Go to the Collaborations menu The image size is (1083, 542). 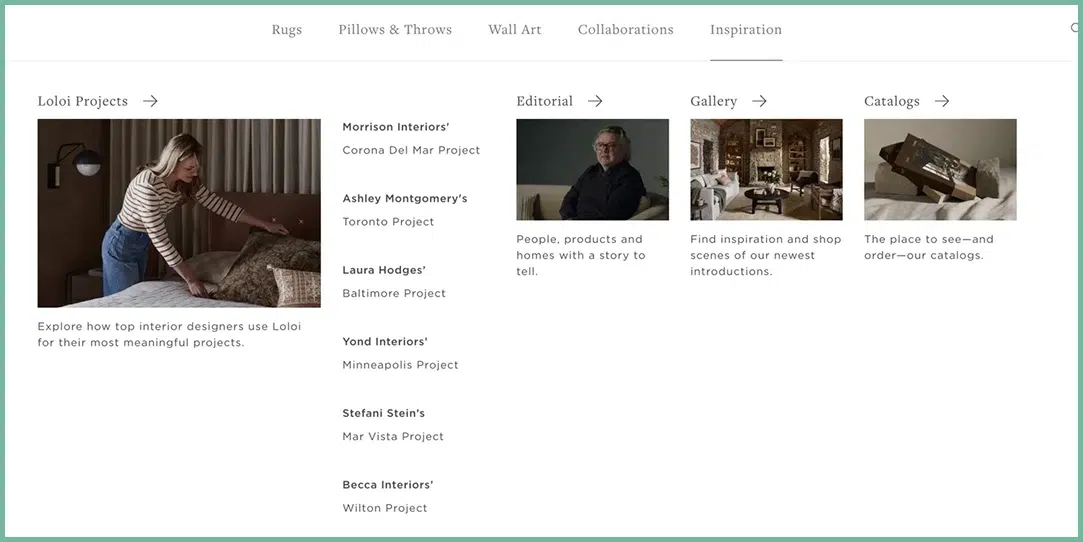625,30
